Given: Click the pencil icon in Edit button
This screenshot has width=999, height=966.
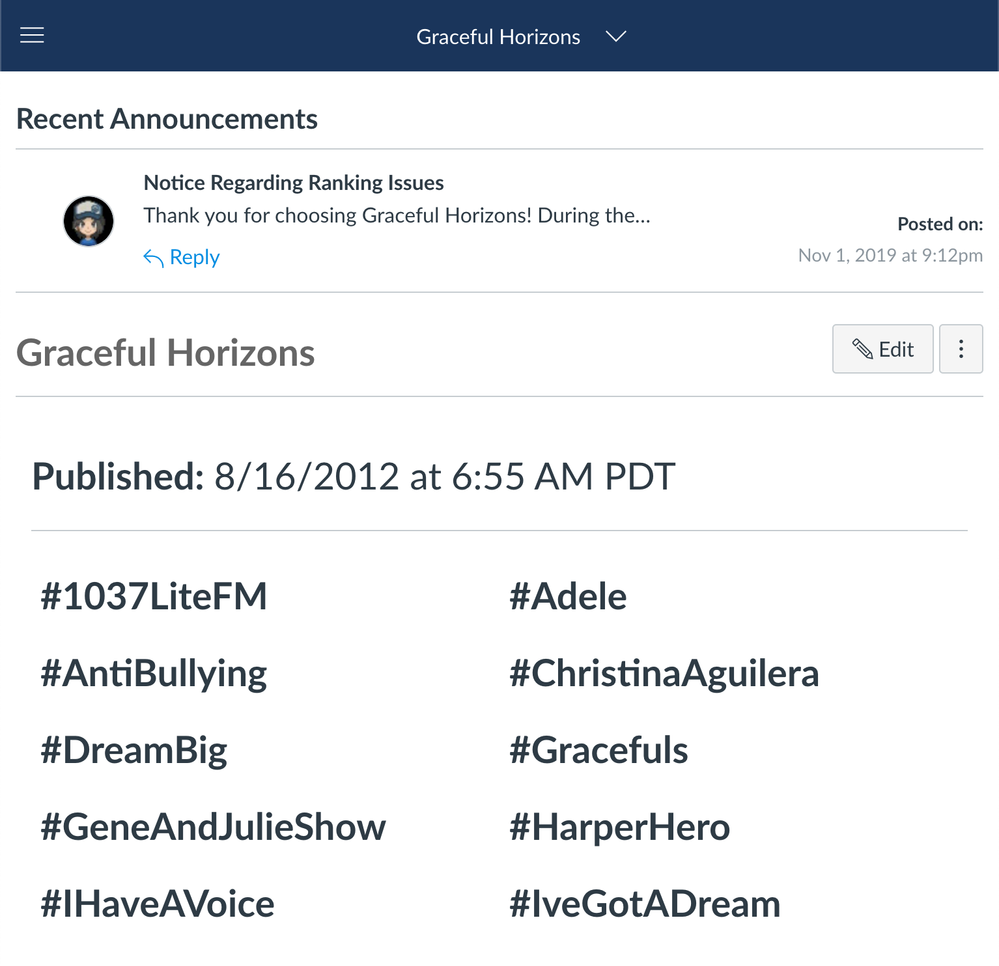Looking at the screenshot, I should [861, 349].
